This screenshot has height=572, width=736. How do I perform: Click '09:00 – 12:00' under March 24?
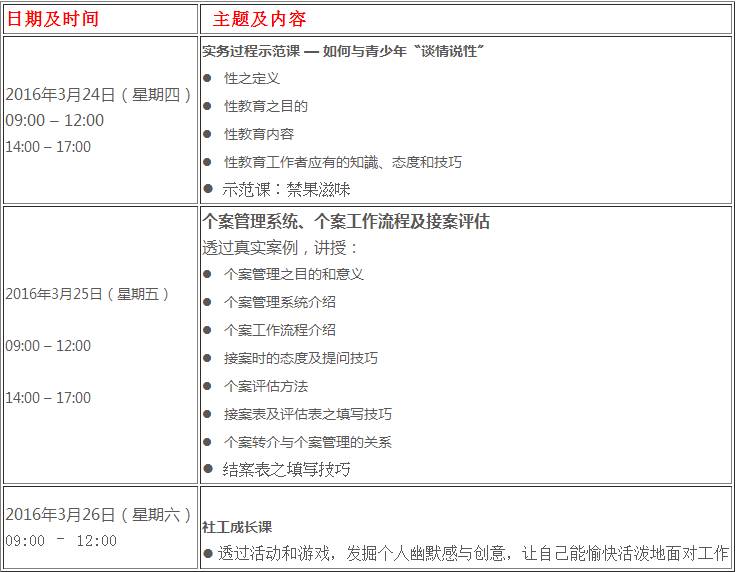[54, 121]
